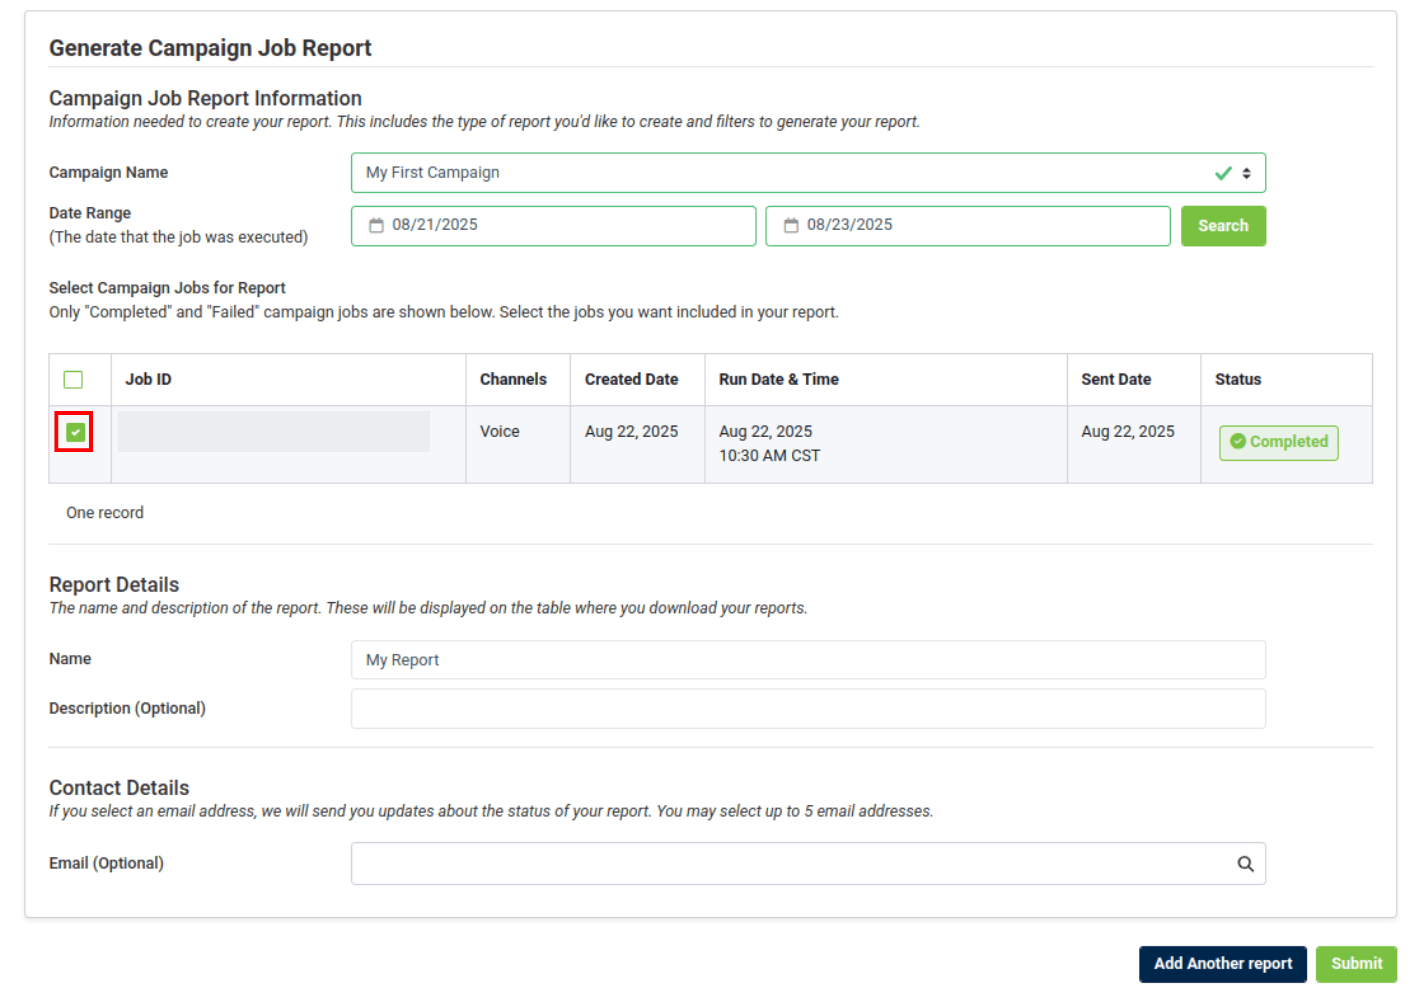Image resolution: width=1424 pixels, height=1008 pixels.
Task: Toggle the select-all checkbox in table header
Action: [x=73, y=380]
